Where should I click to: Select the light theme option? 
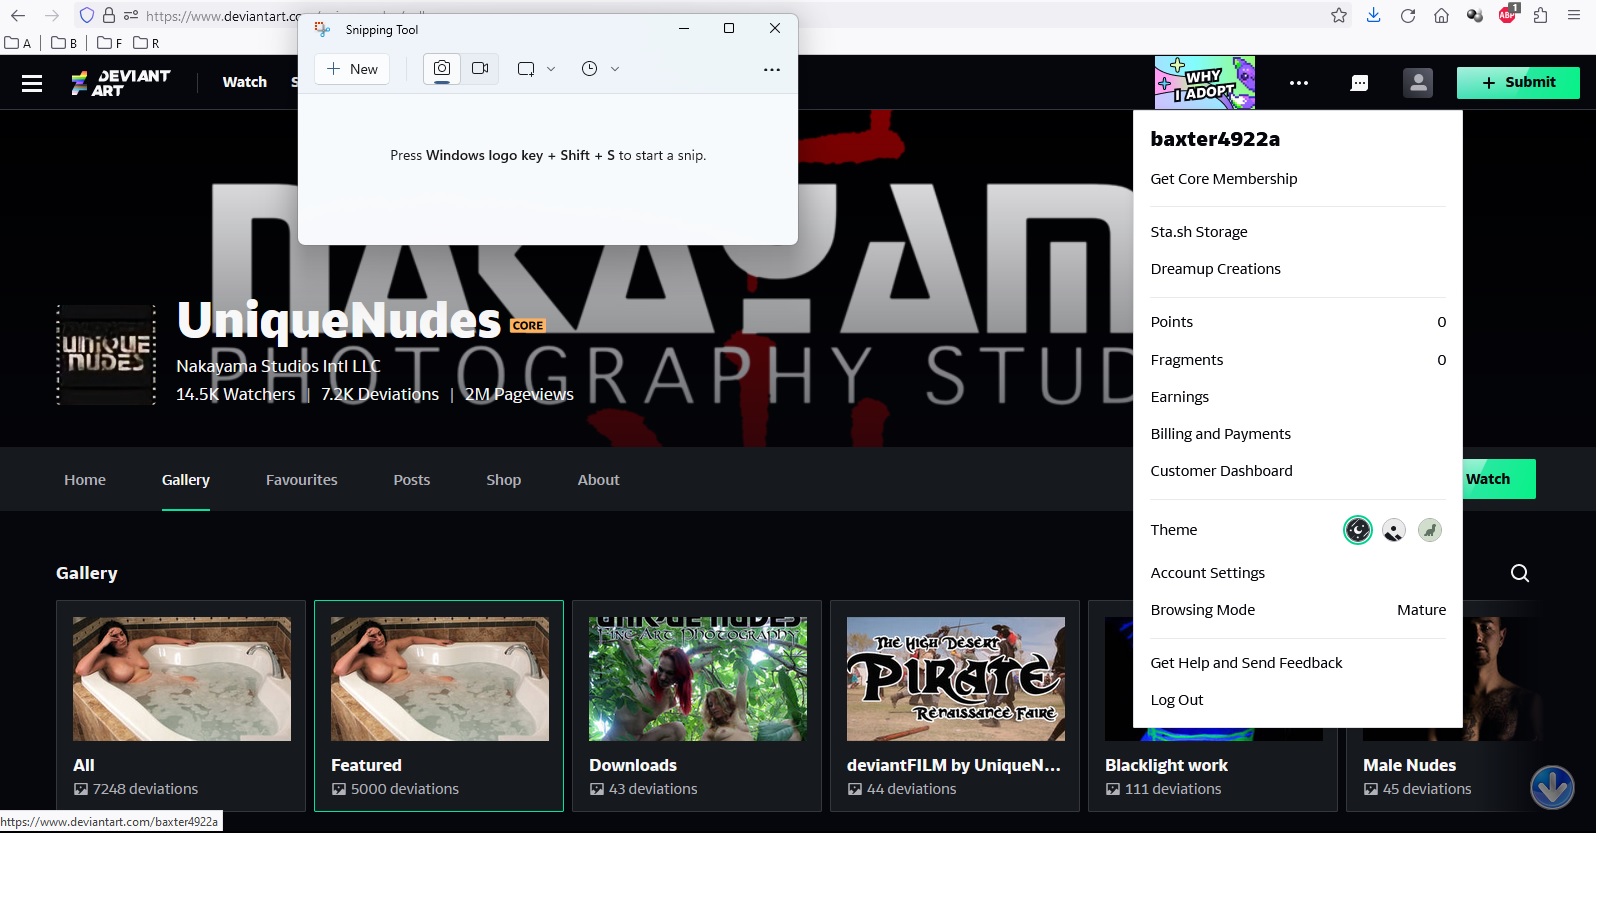tap(1394, 530)
